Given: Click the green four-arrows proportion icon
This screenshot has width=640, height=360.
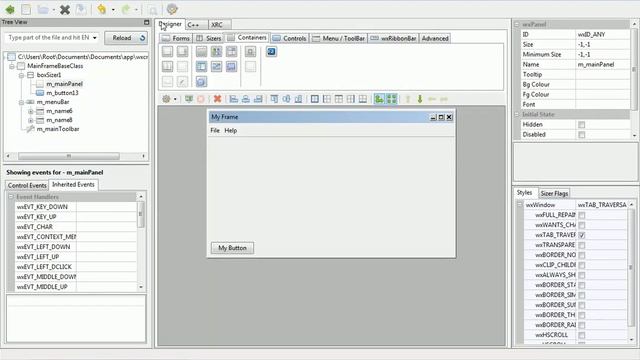Looking at the screenshot, I should tap(391, 99).
